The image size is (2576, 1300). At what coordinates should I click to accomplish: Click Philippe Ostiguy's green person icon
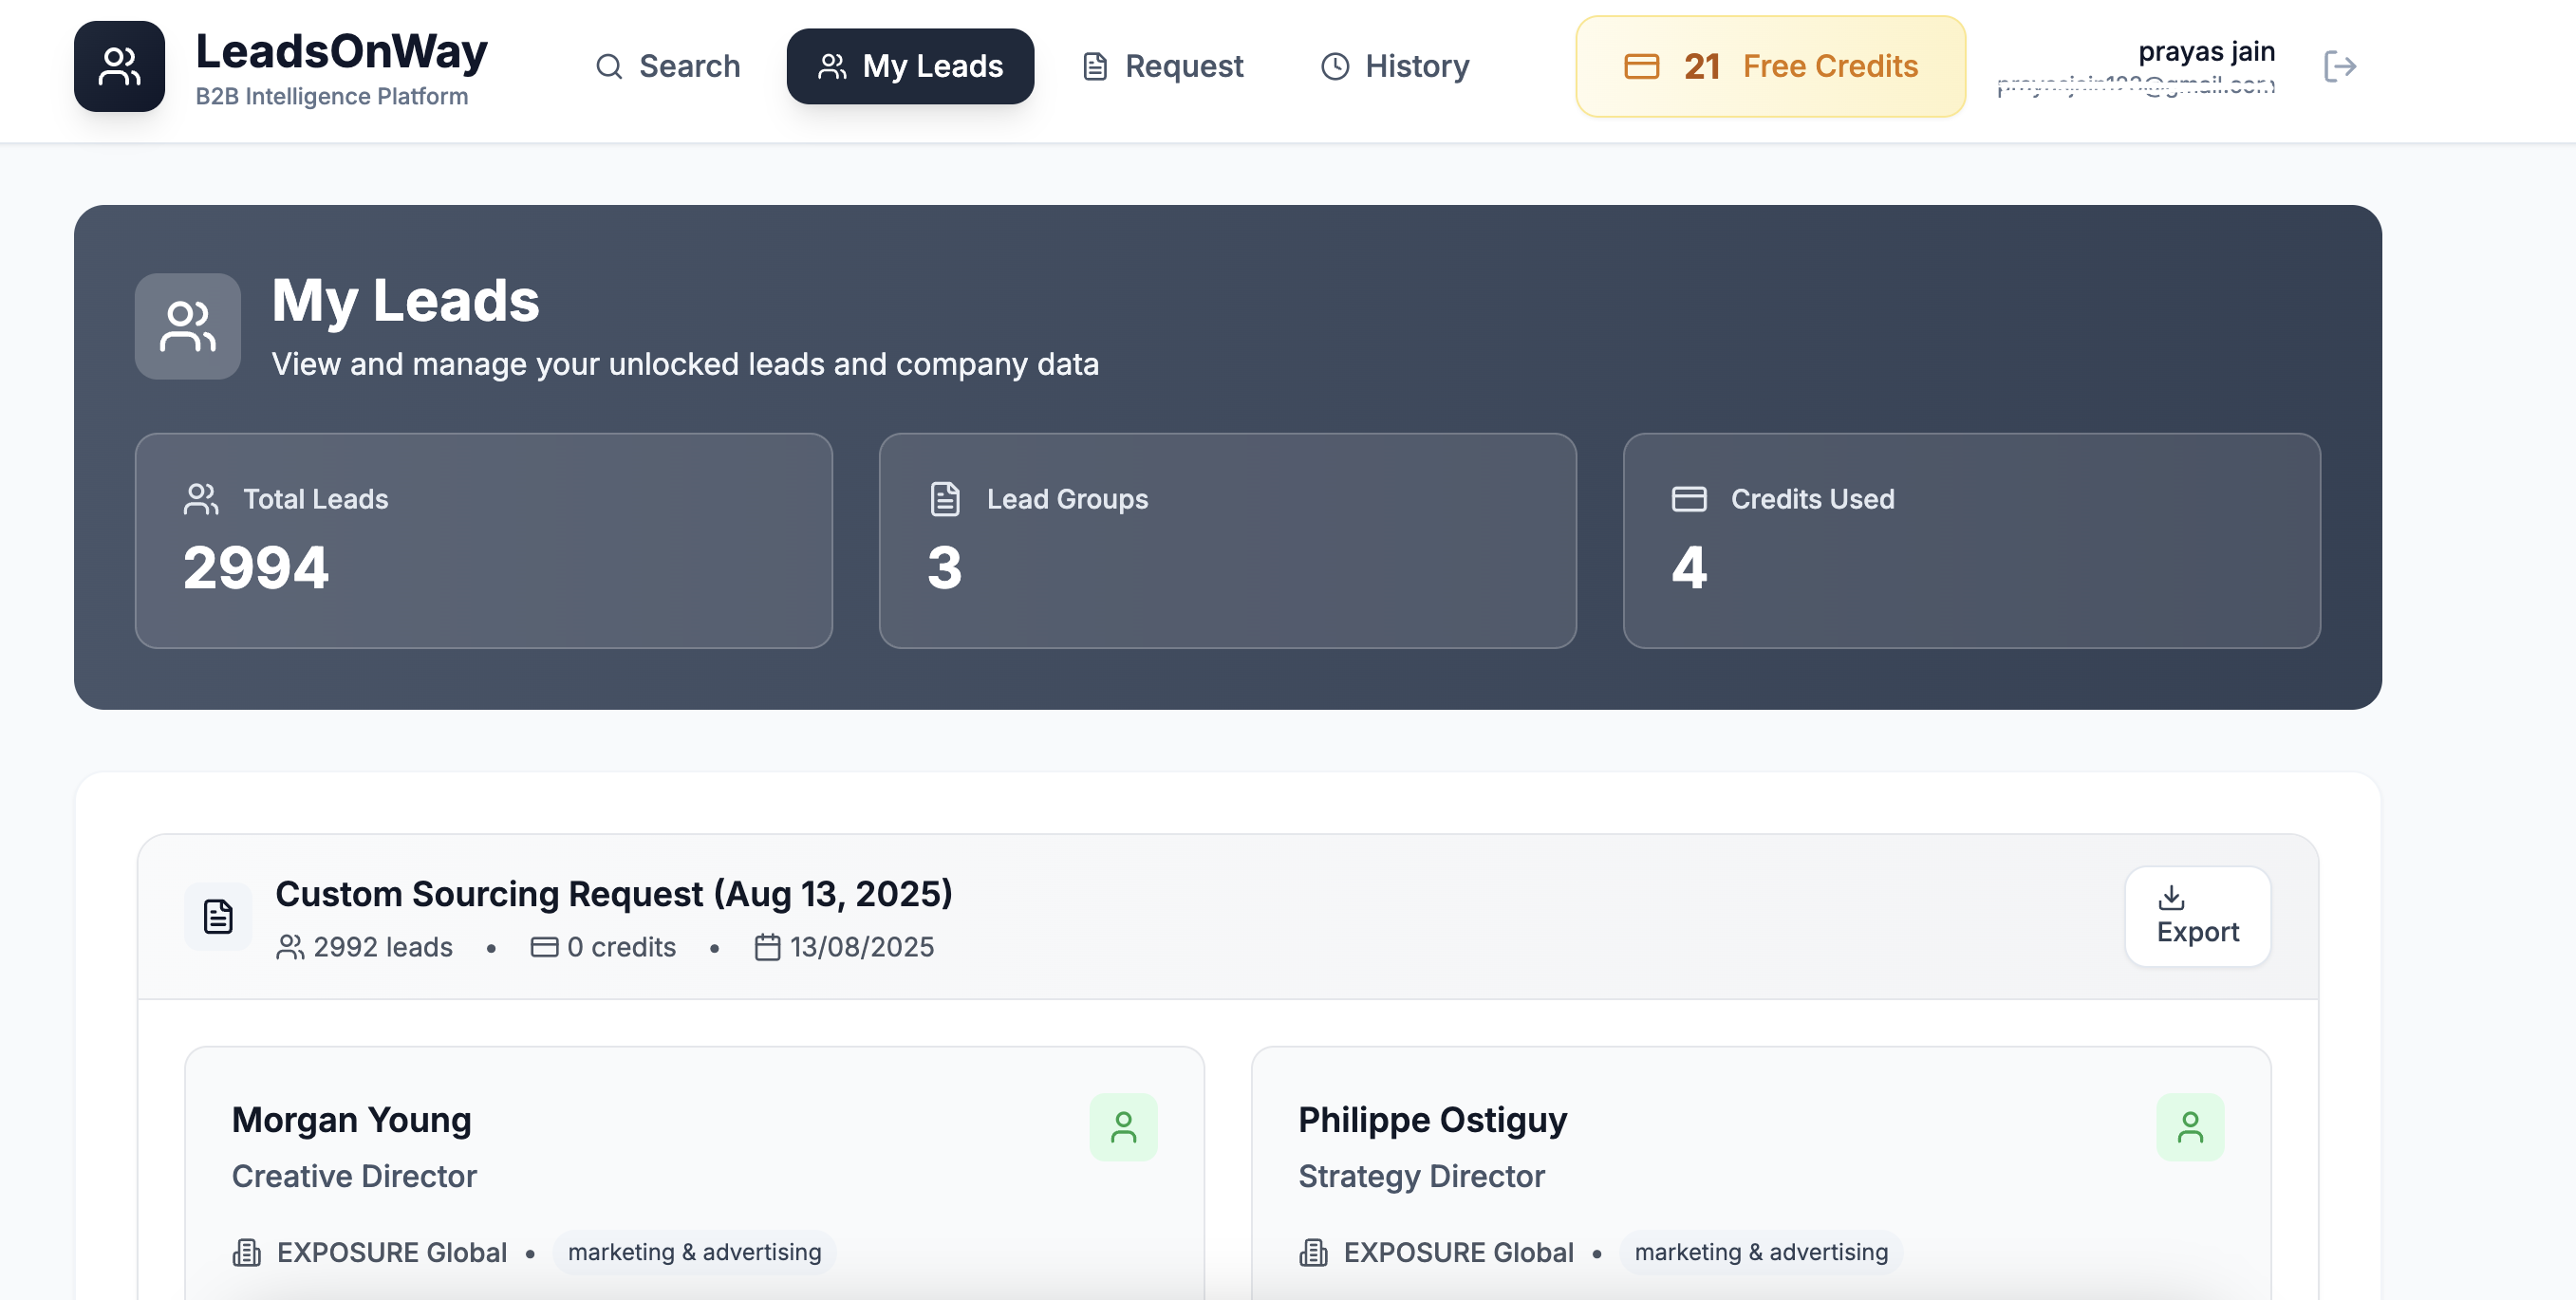coord(2190,1127)
